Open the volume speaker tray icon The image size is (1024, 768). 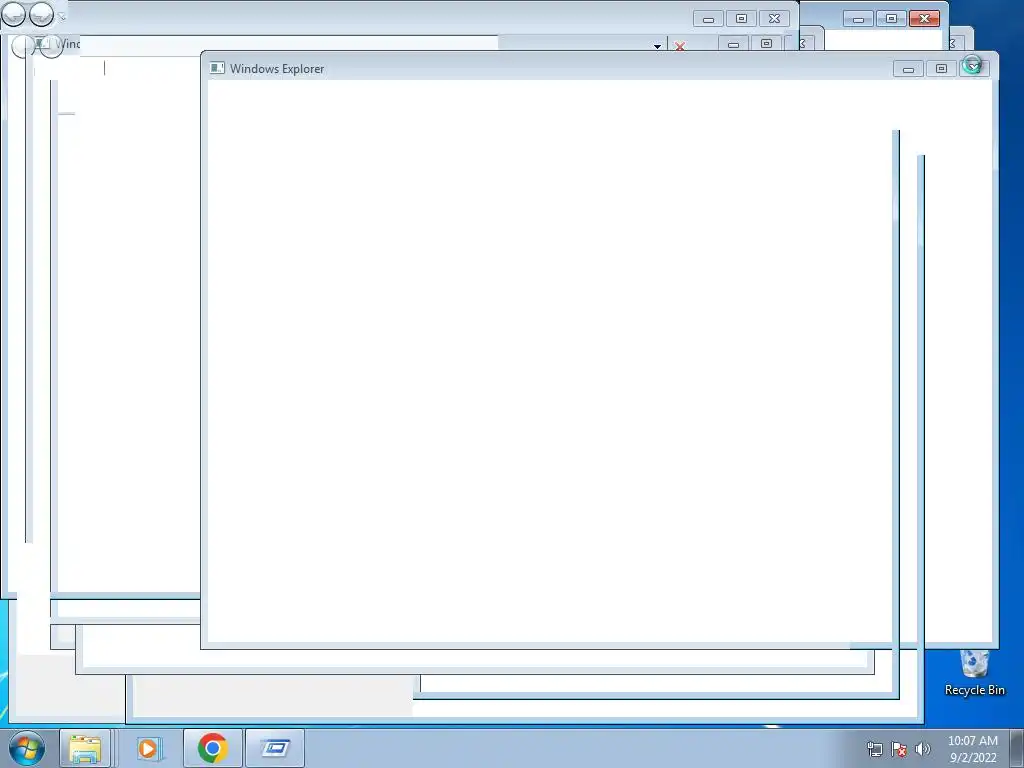click(x=923, y=750)
